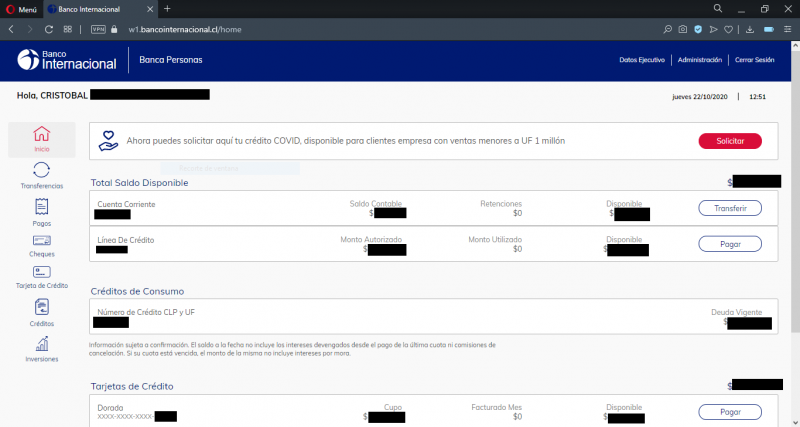Click Cerrar Sesión to log out
The width and height of the screenshot is (800, 427).
tap(754, 60)
